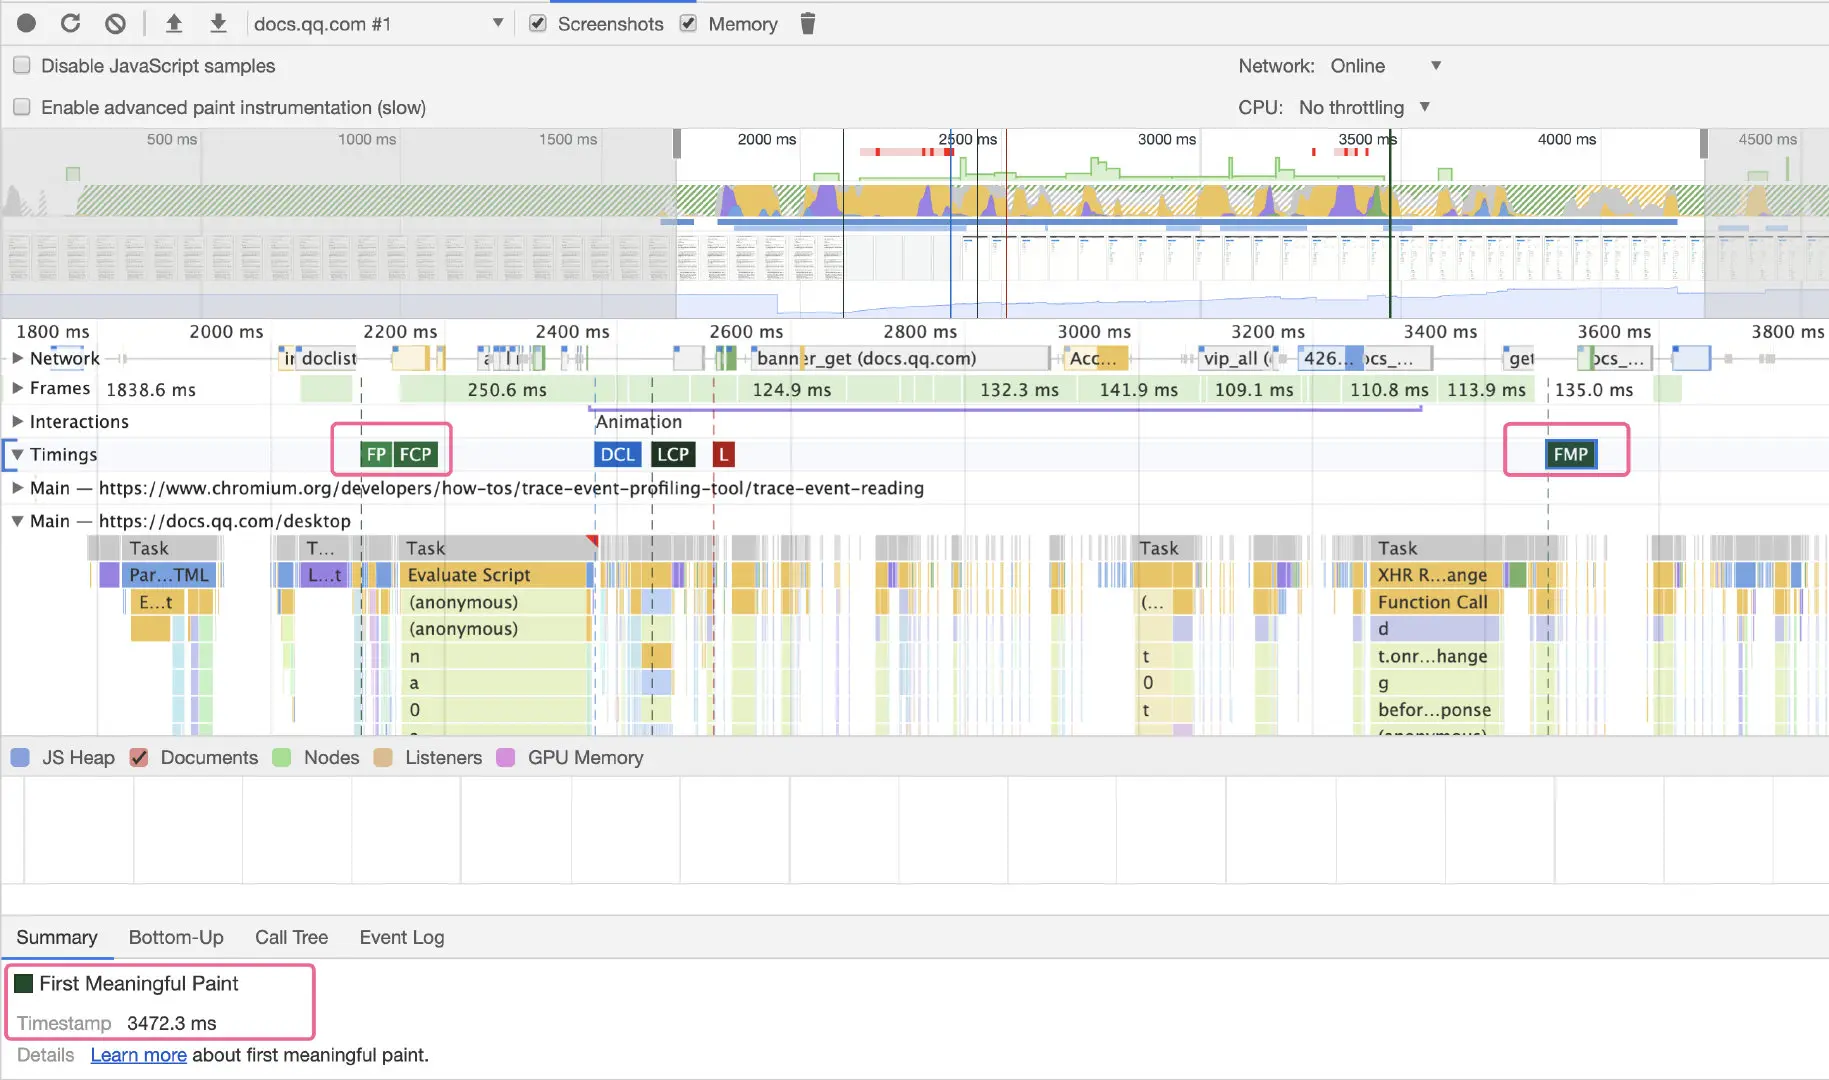This screenshot has height=1080, width=1829.
Task: Open the CPU throttling dropdown
Action: 1364,107
